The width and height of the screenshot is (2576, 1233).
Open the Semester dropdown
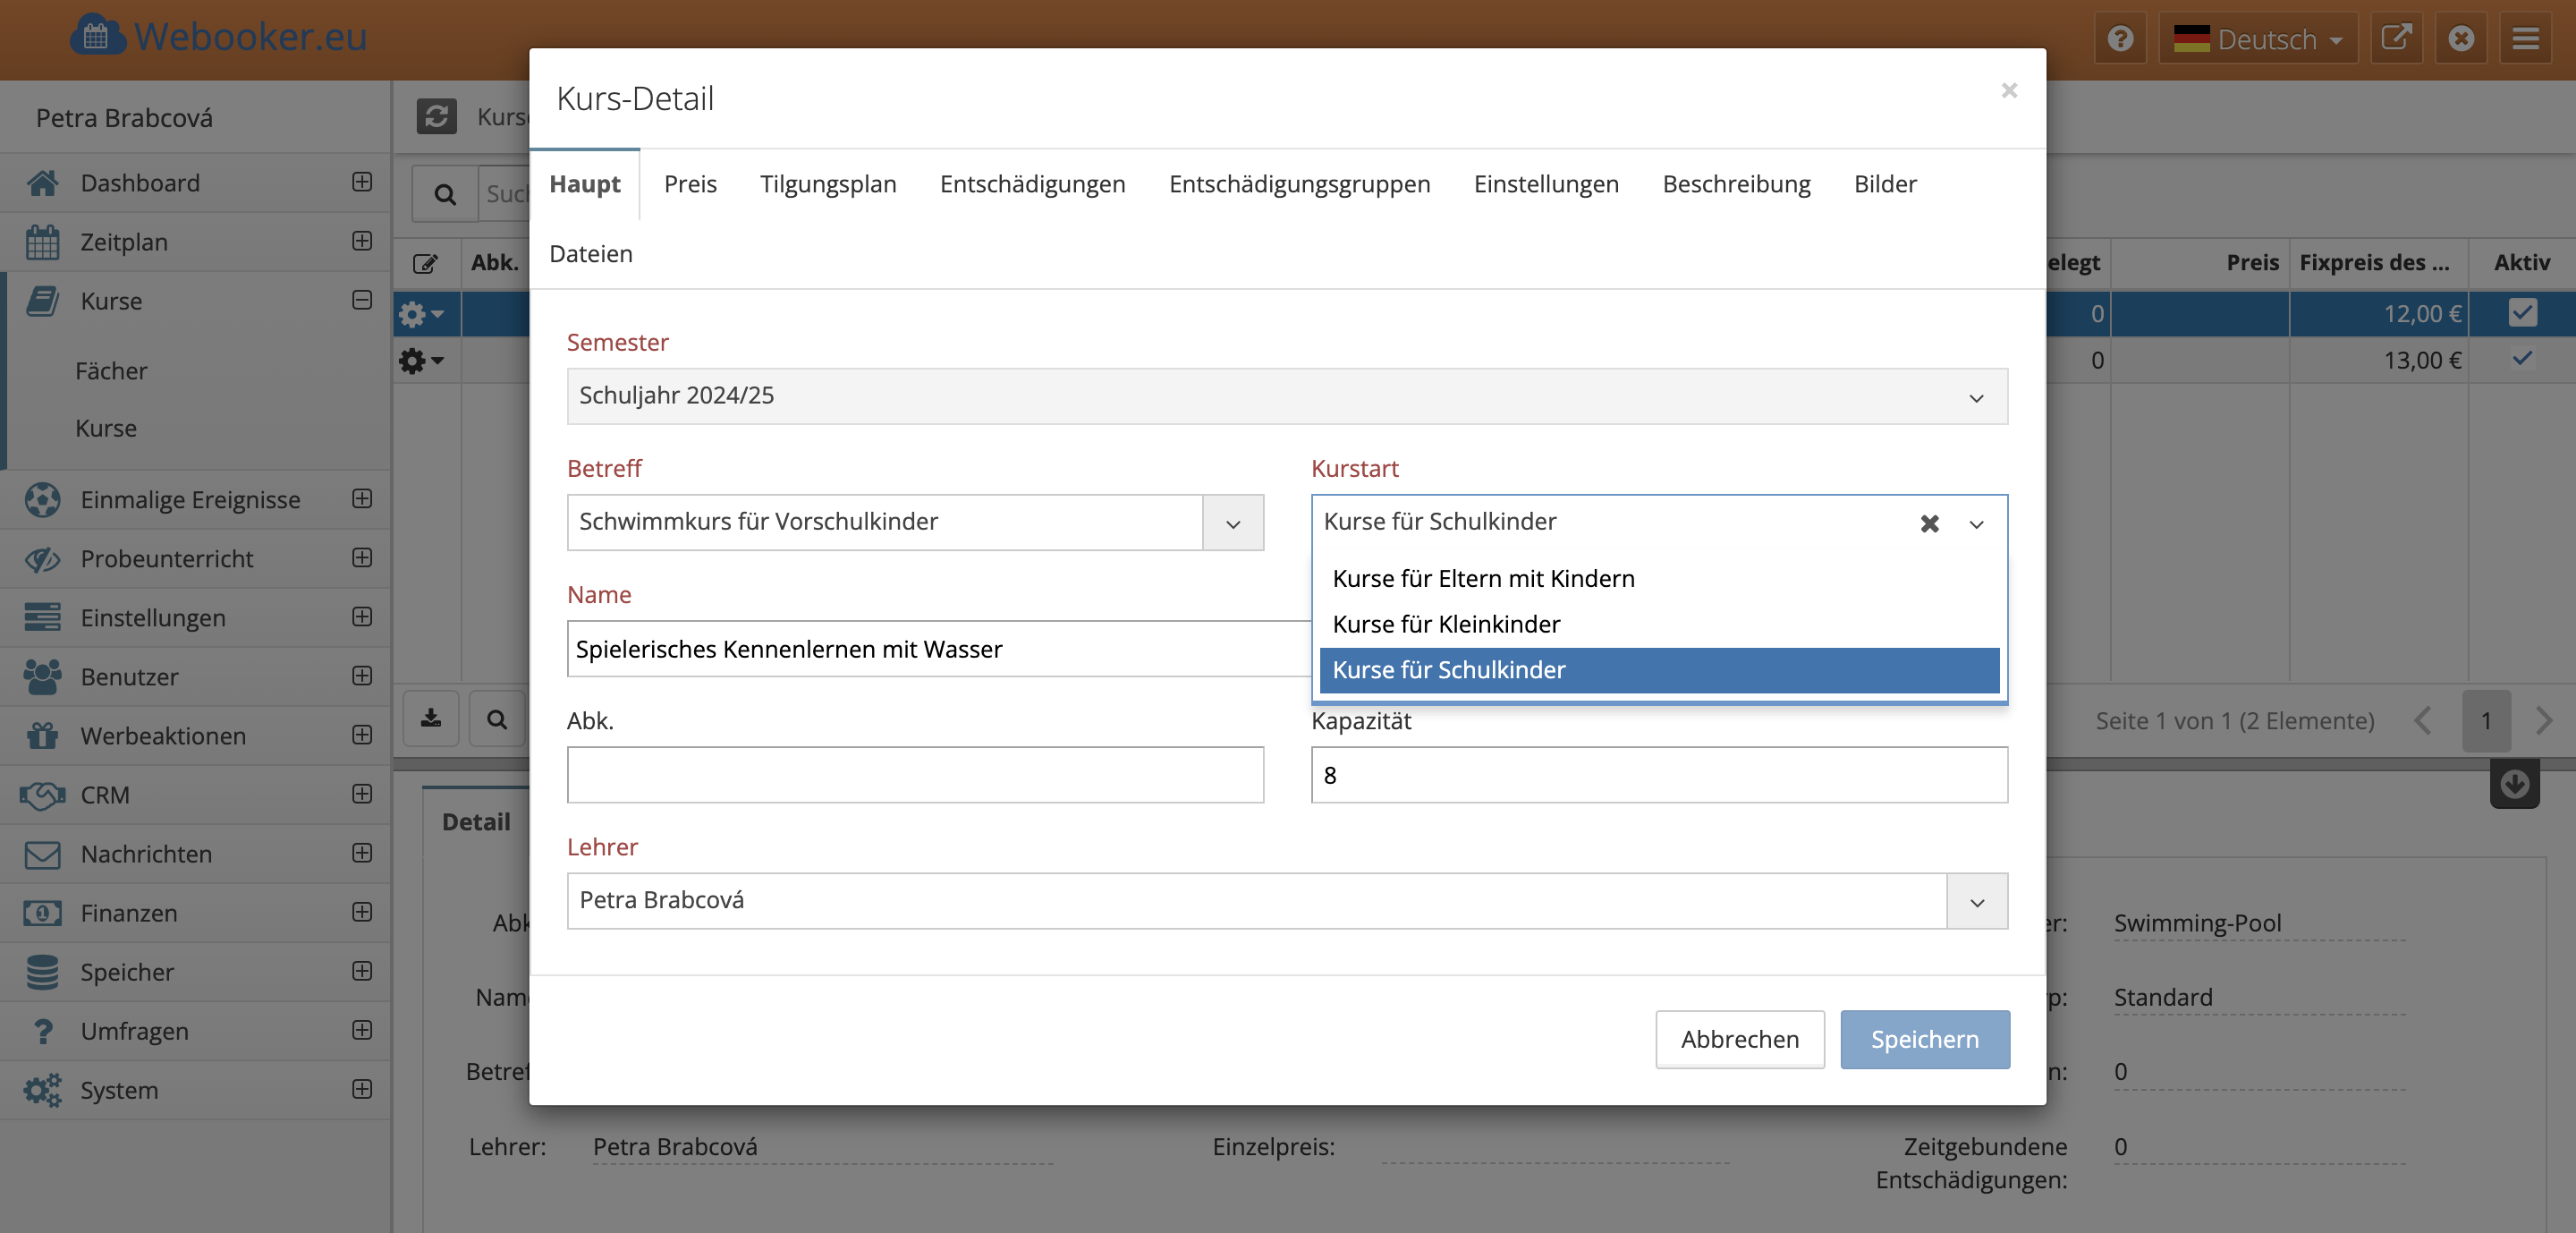[x=1286, y=397]
